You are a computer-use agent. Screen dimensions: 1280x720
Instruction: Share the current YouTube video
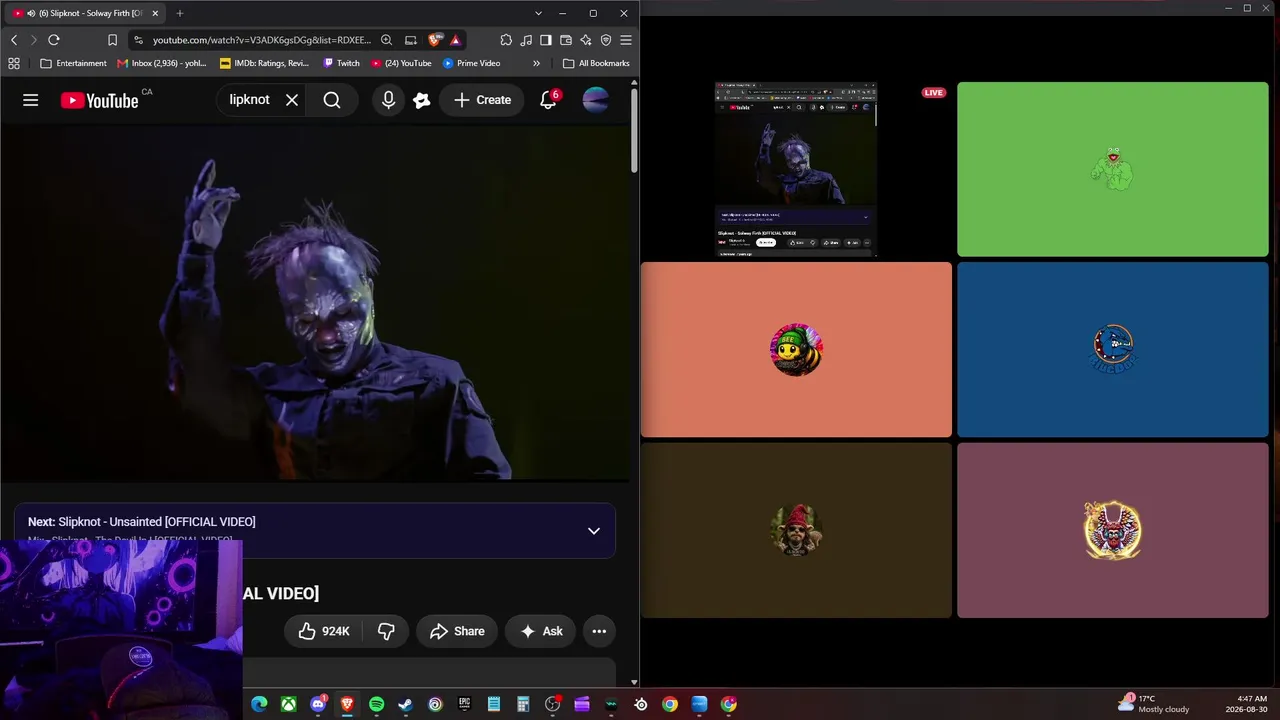point(457,631)
